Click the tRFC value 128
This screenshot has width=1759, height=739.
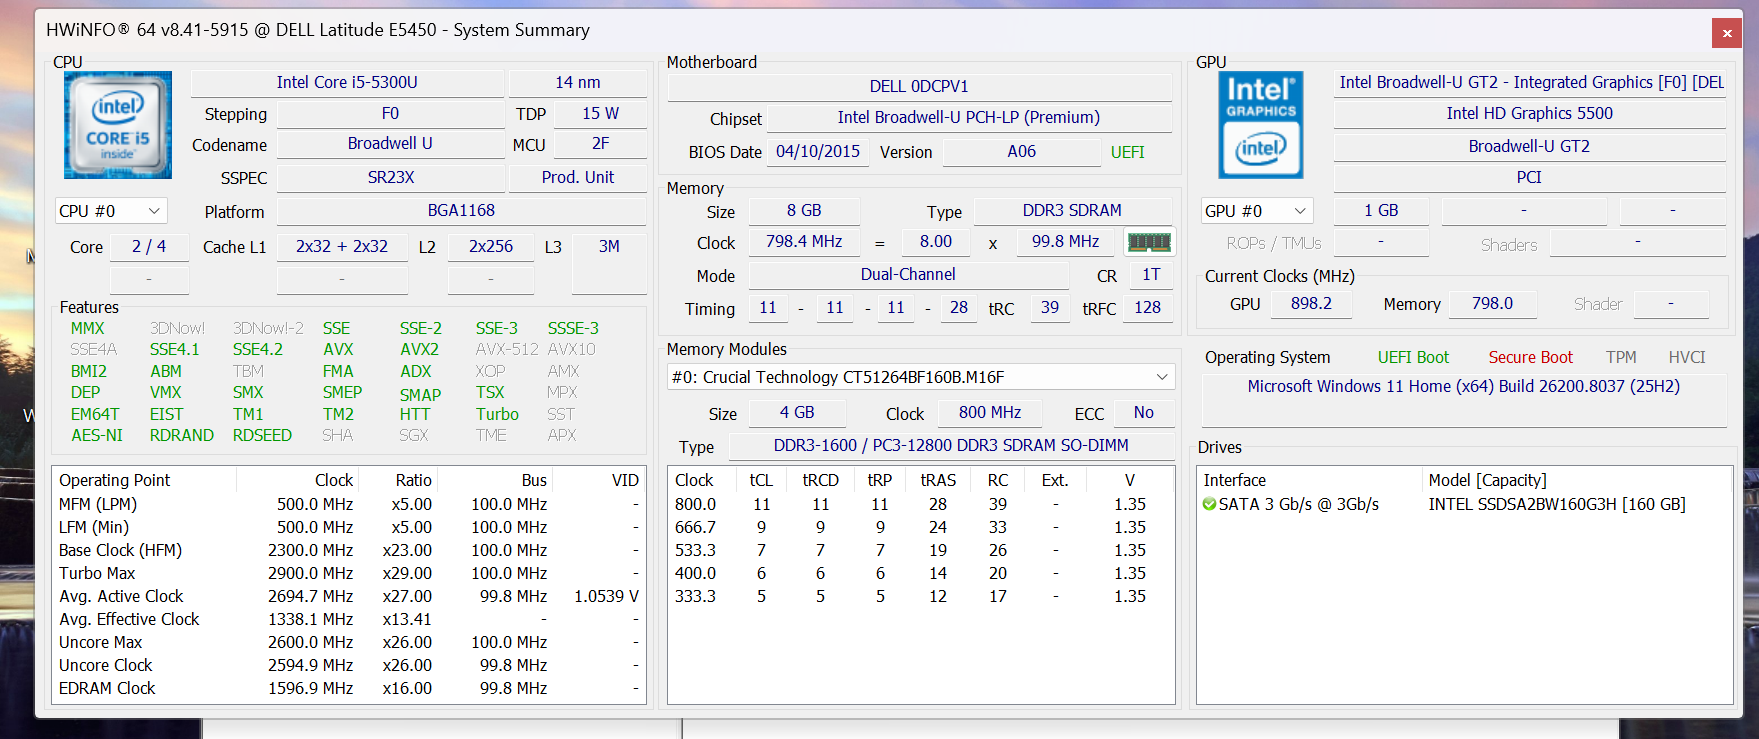[x=1147, y=307]
